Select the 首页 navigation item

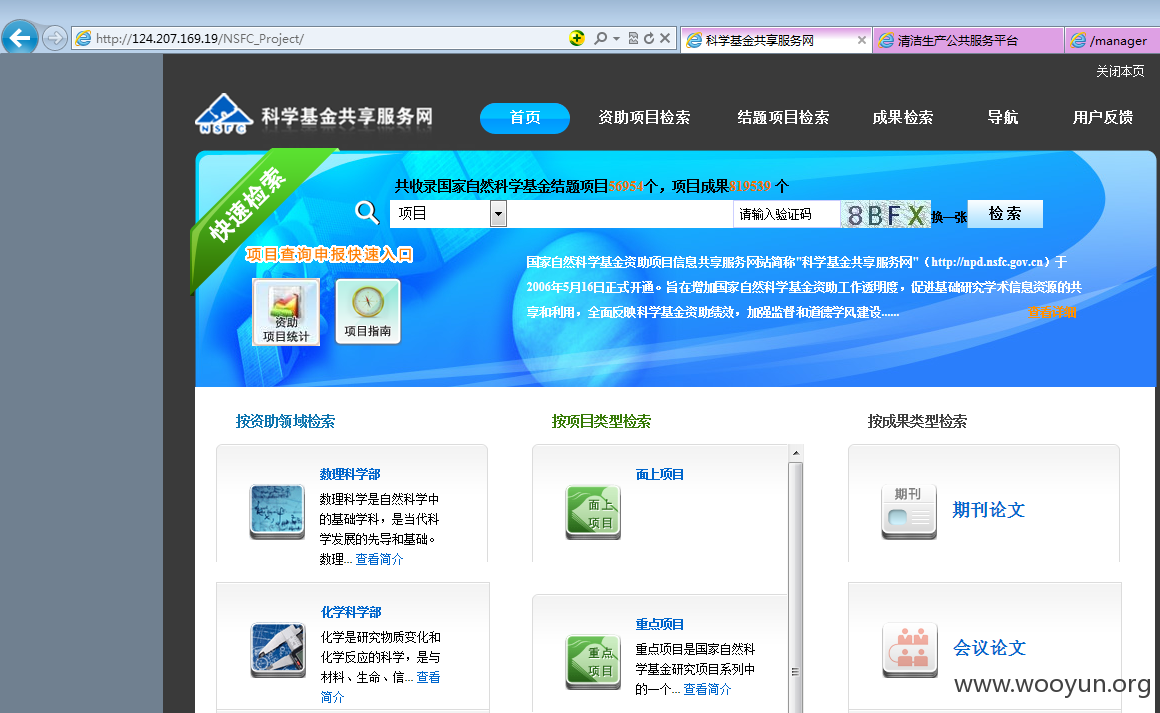pos(525,118)
